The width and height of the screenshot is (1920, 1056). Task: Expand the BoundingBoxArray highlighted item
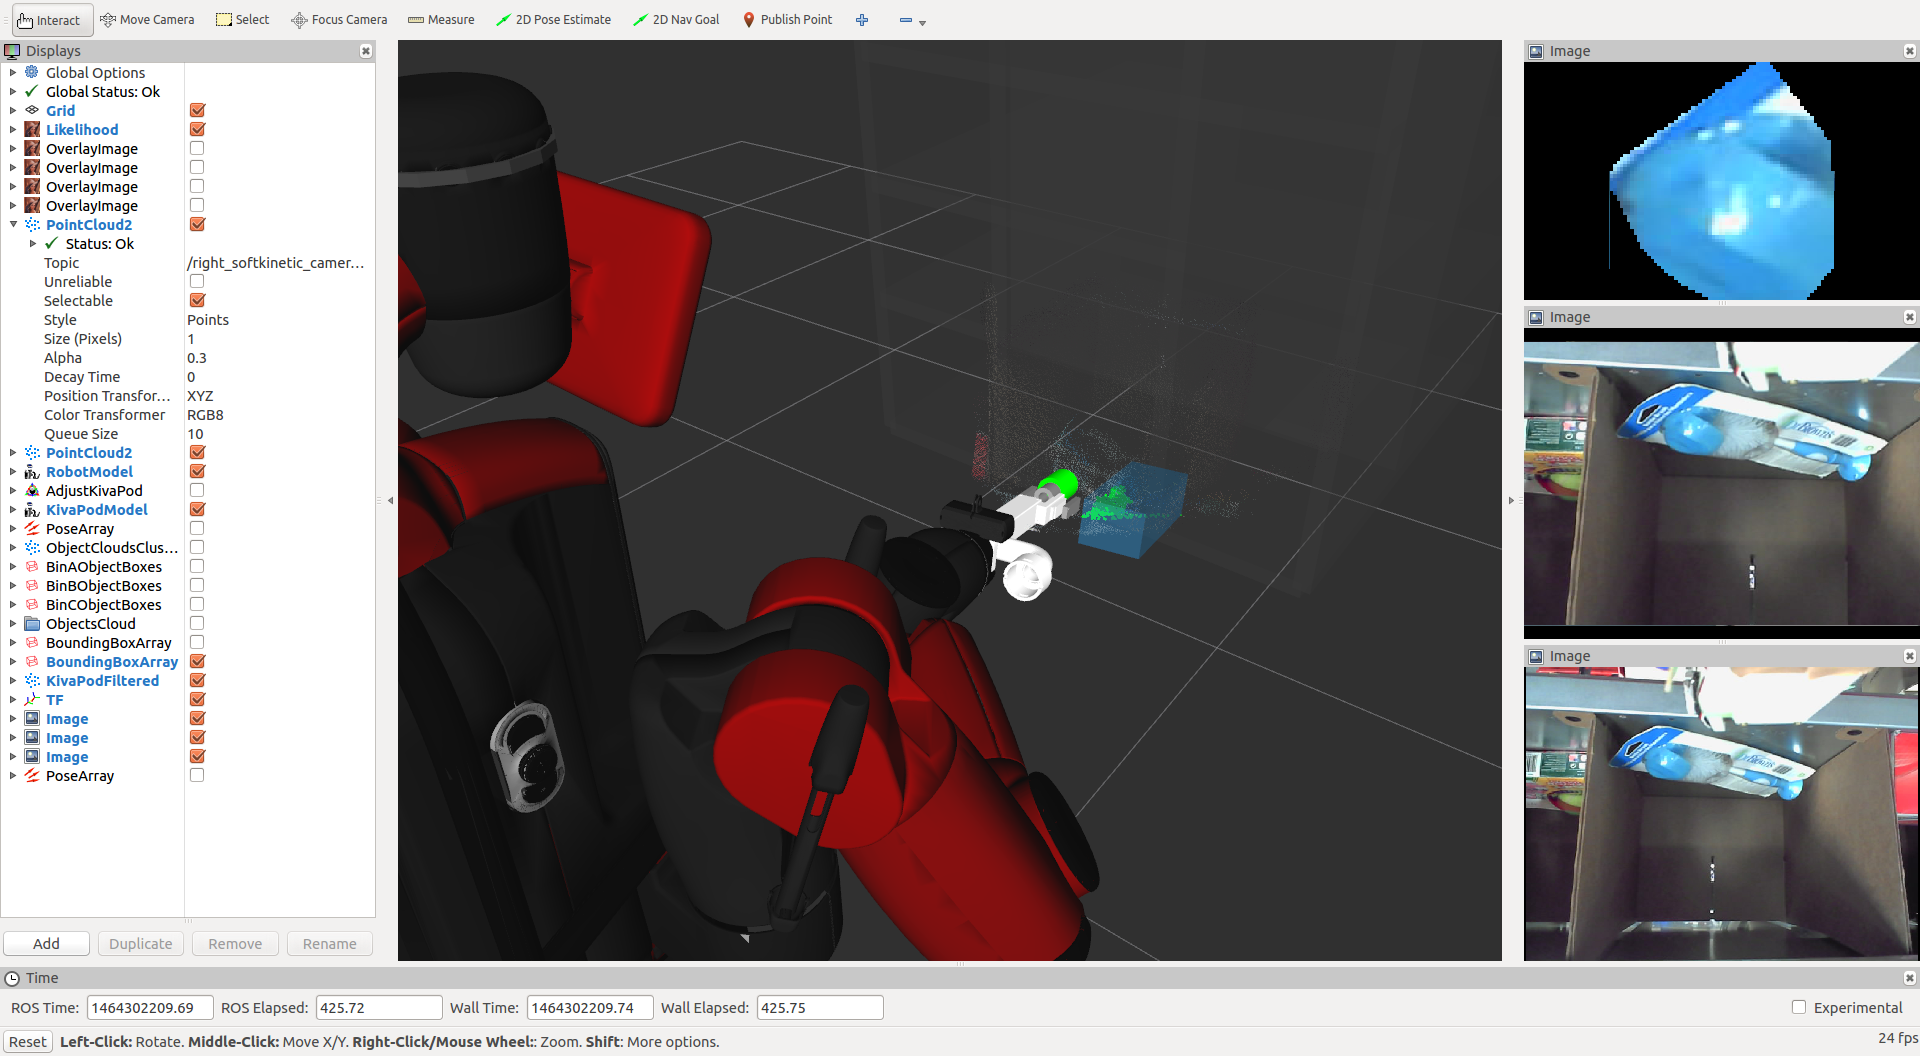(x=13, y=661)
